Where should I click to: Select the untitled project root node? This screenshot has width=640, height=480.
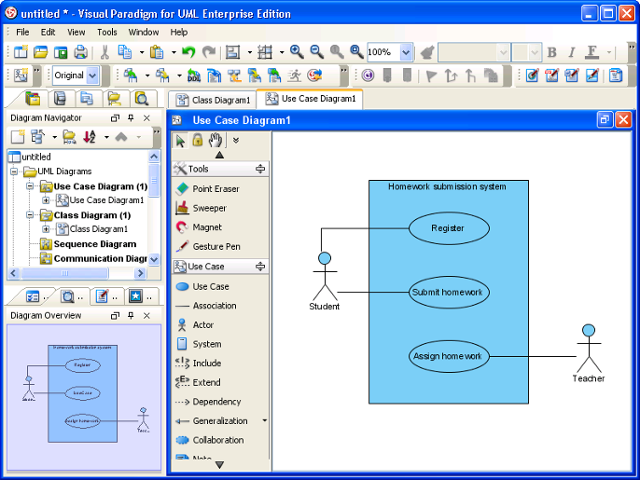36,157
